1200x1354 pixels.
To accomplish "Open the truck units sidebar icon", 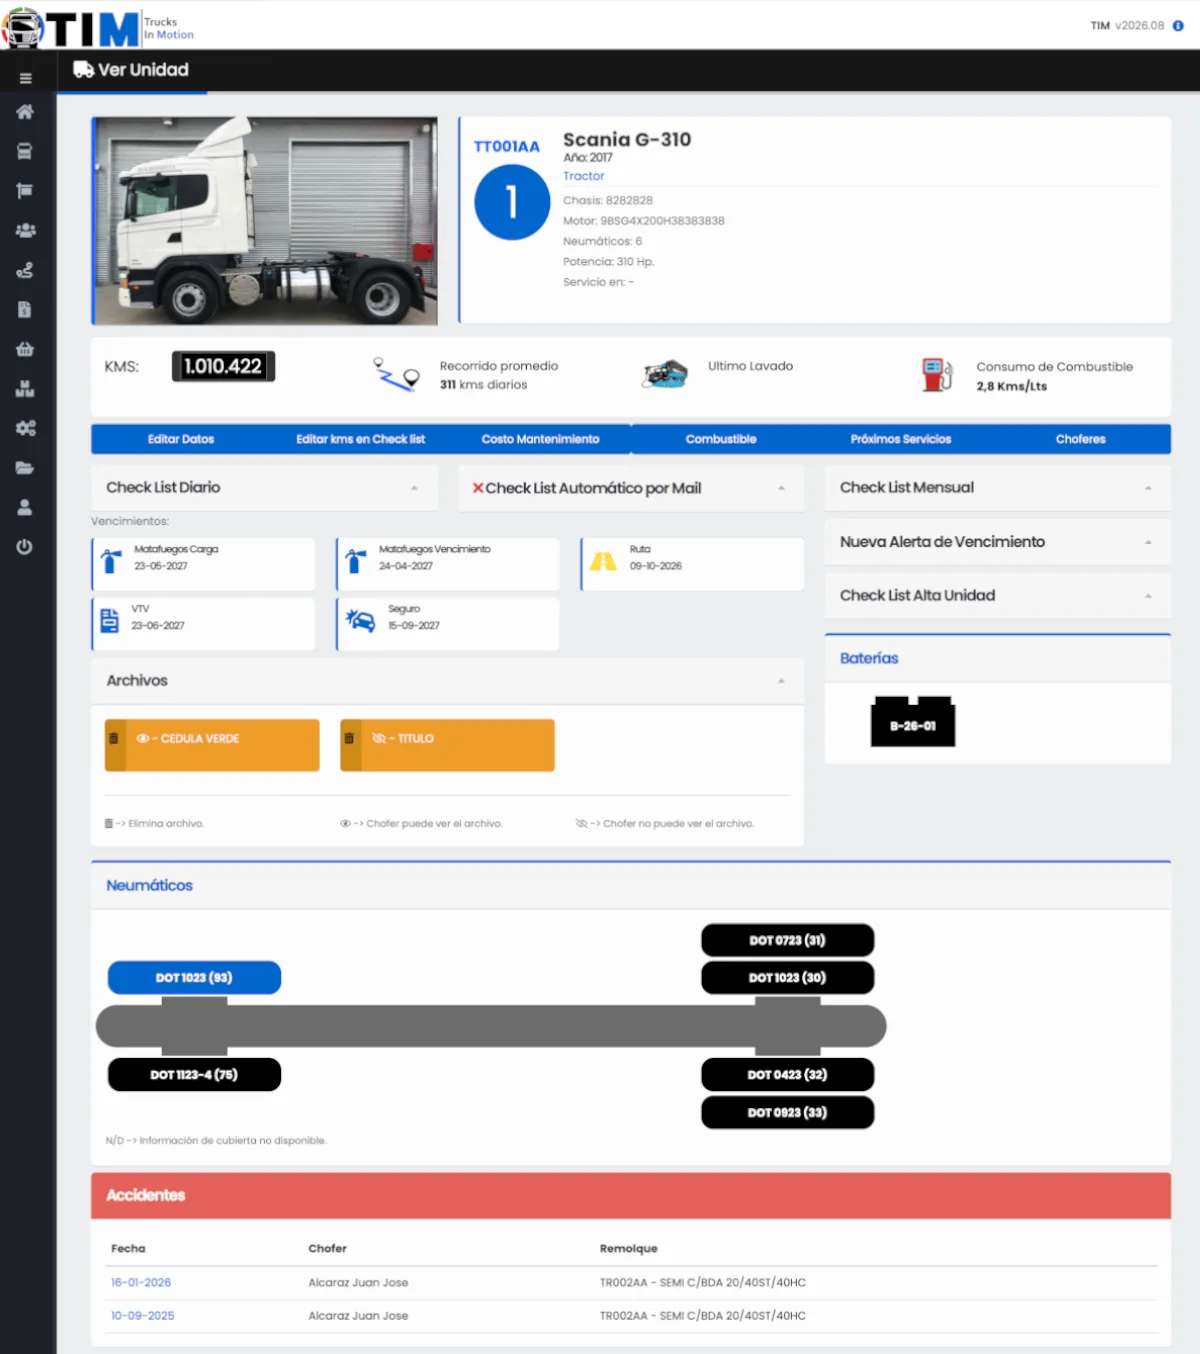I will (25, 151).
